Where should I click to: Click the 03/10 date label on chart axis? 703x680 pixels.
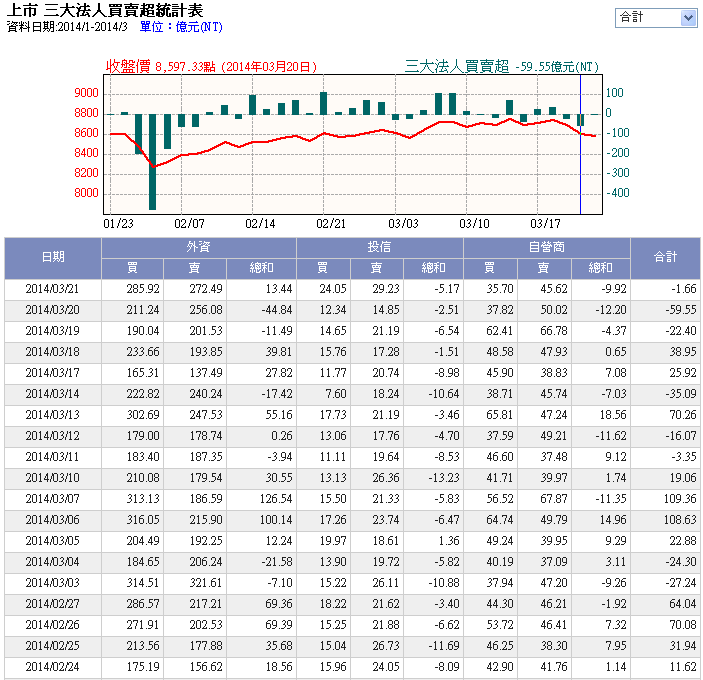click(474, 224)
